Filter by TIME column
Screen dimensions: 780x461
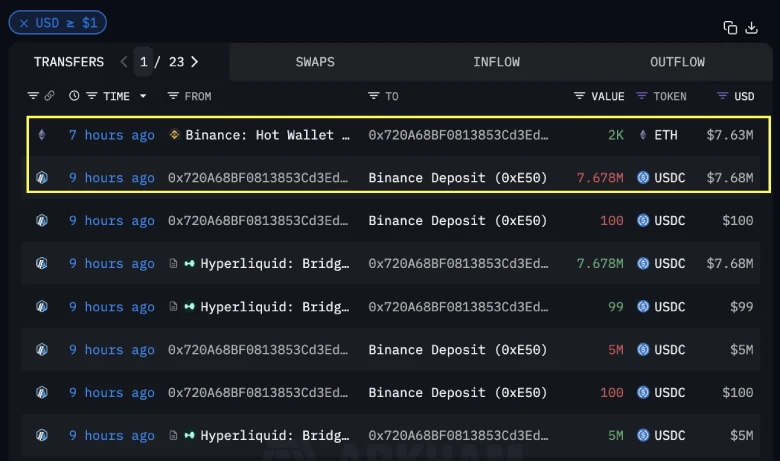click(92, 95)
